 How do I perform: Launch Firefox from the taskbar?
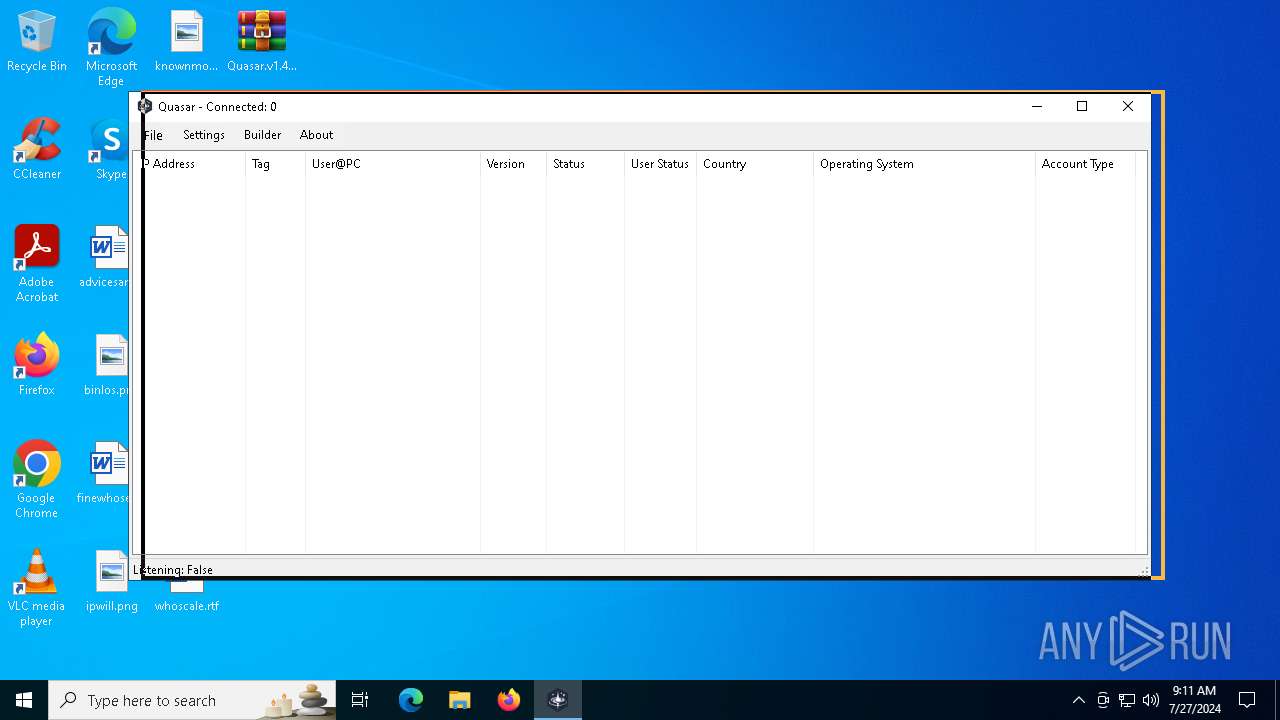pos(509,700)
